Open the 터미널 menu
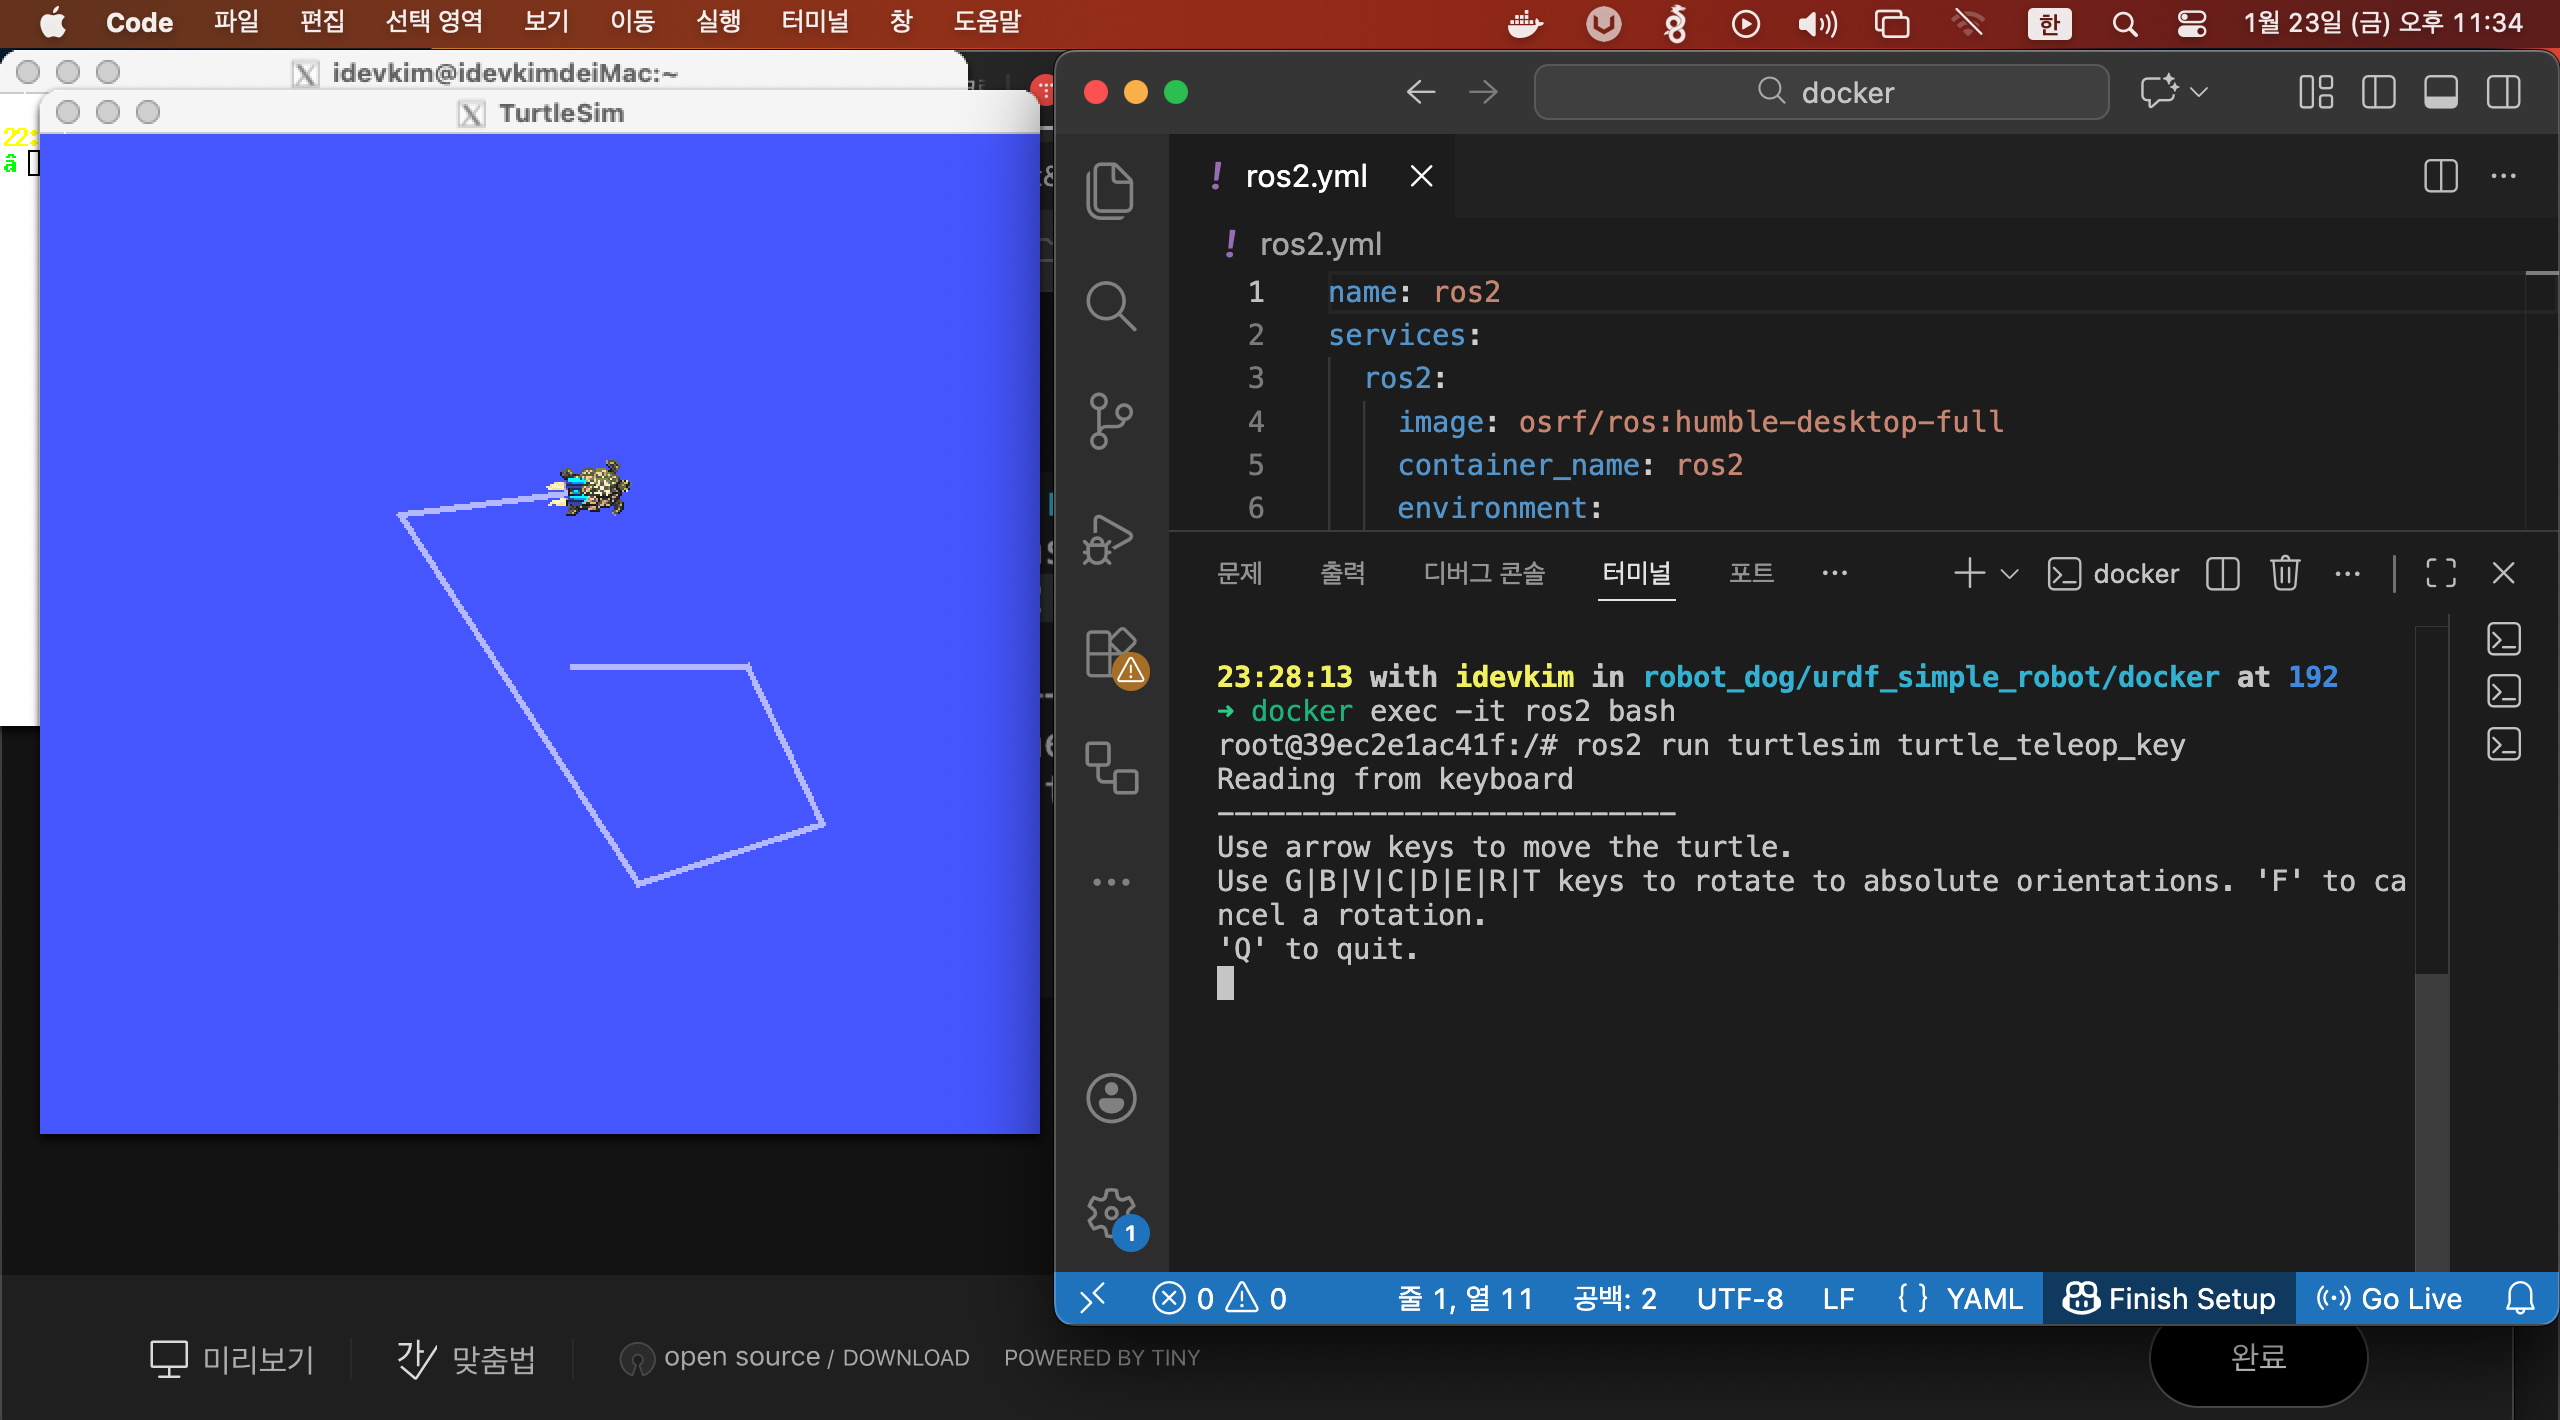Viewport: 2560px width, 1420px height. click(815, 22)
